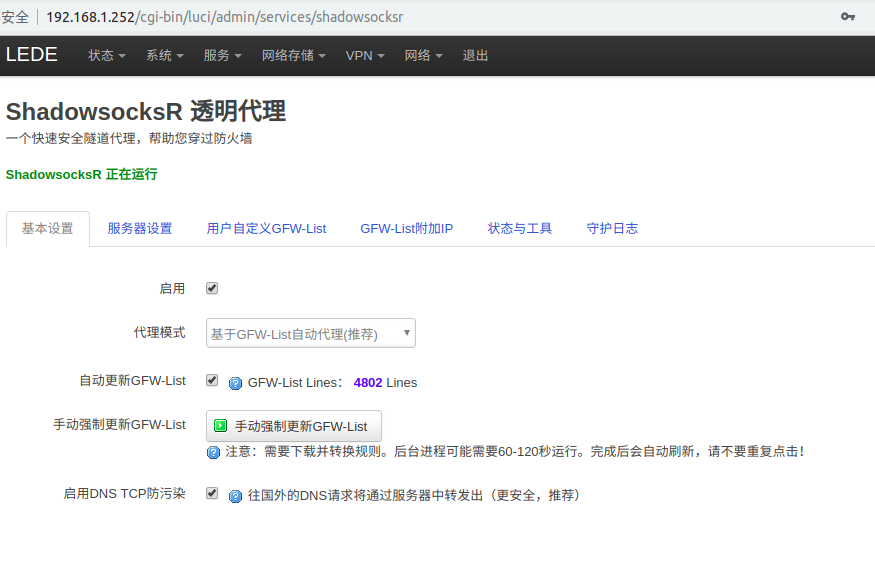The image size is (875, 565).
Task: Click the key icon in address bar
Action: [847, 17]
